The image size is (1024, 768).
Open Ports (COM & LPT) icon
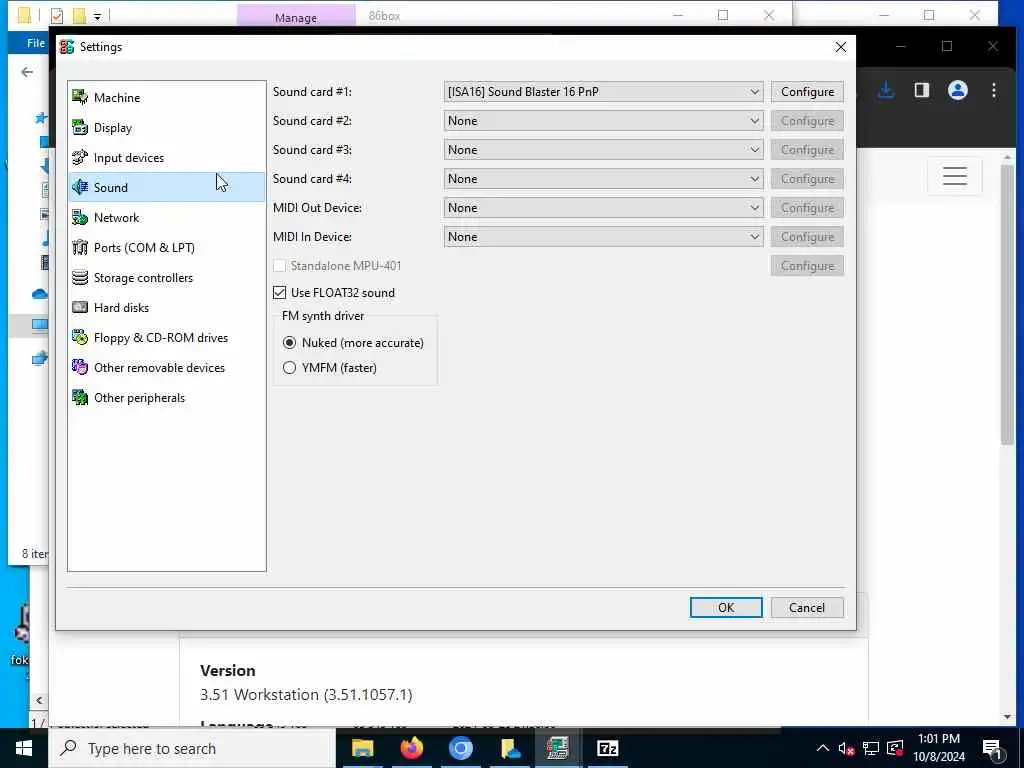(x=80, y=248)
